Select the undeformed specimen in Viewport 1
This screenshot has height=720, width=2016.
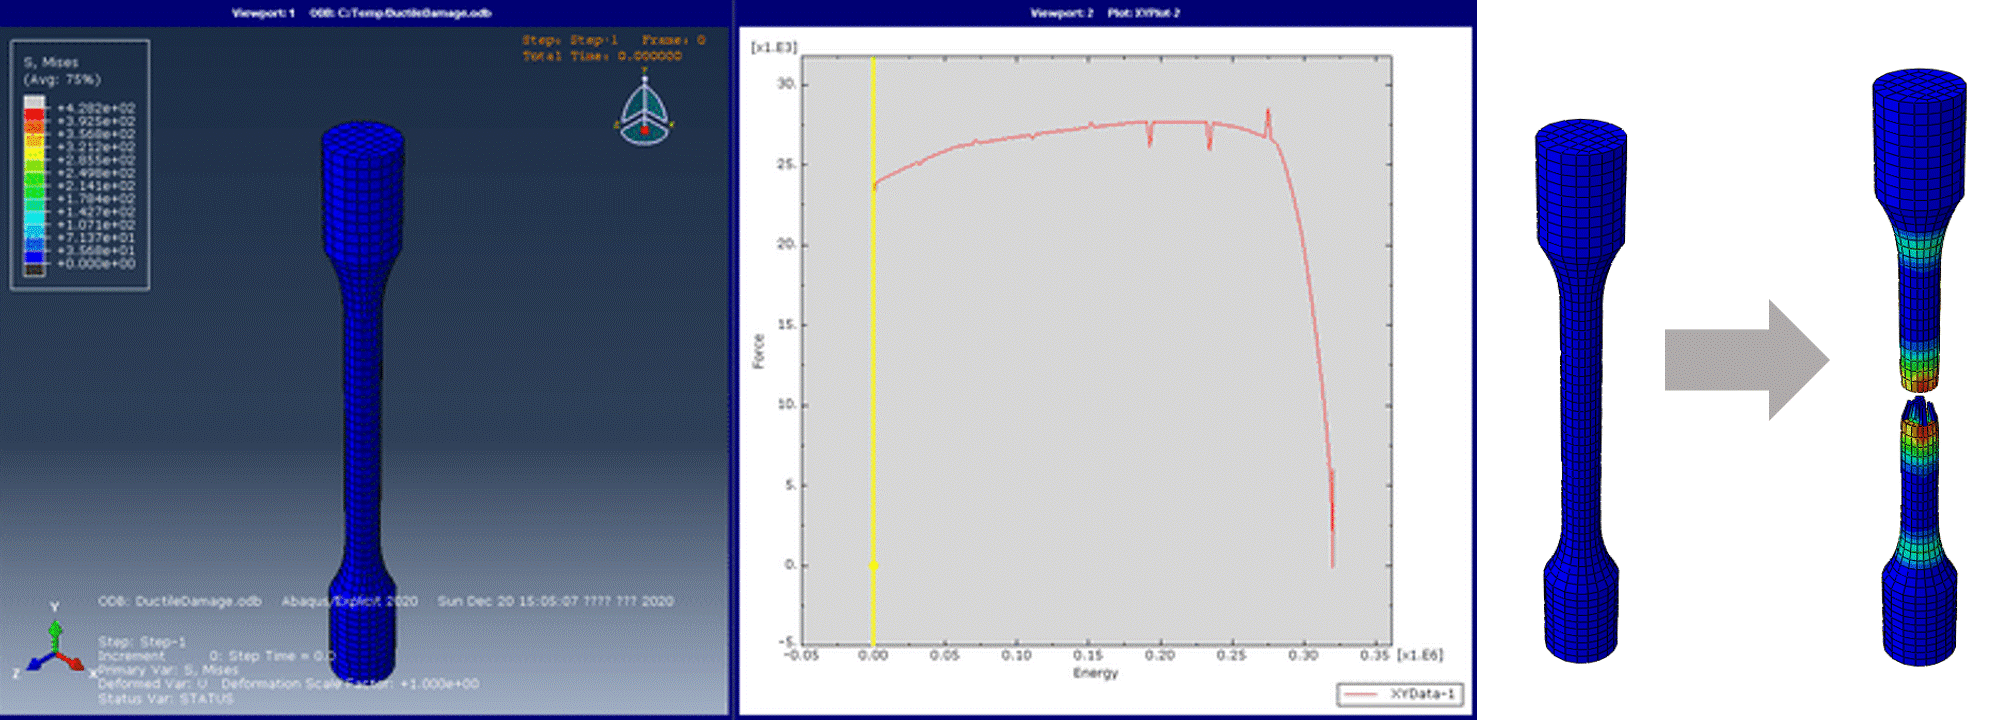click(x=362, y=400)
